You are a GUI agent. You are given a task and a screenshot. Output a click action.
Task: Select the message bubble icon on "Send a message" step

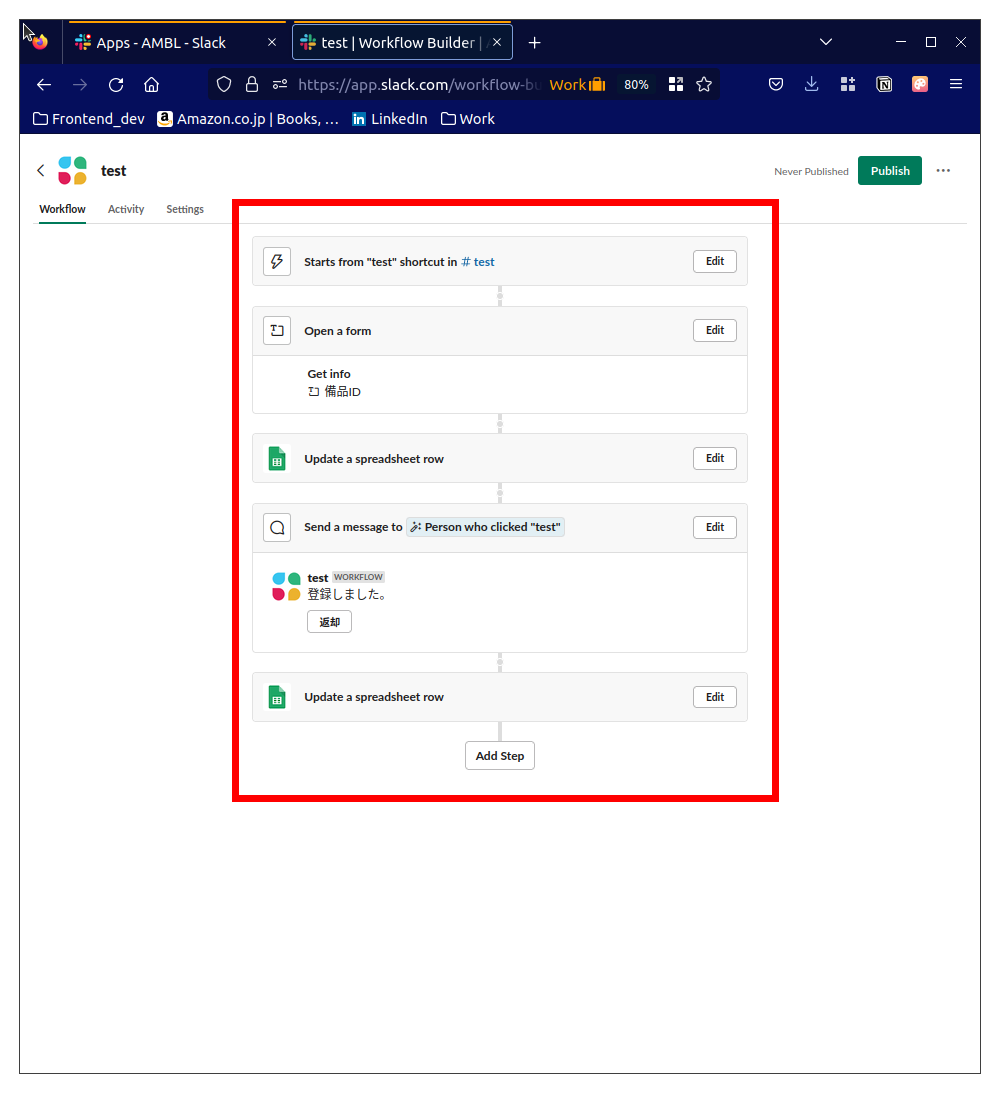click(x=277, y=527)
